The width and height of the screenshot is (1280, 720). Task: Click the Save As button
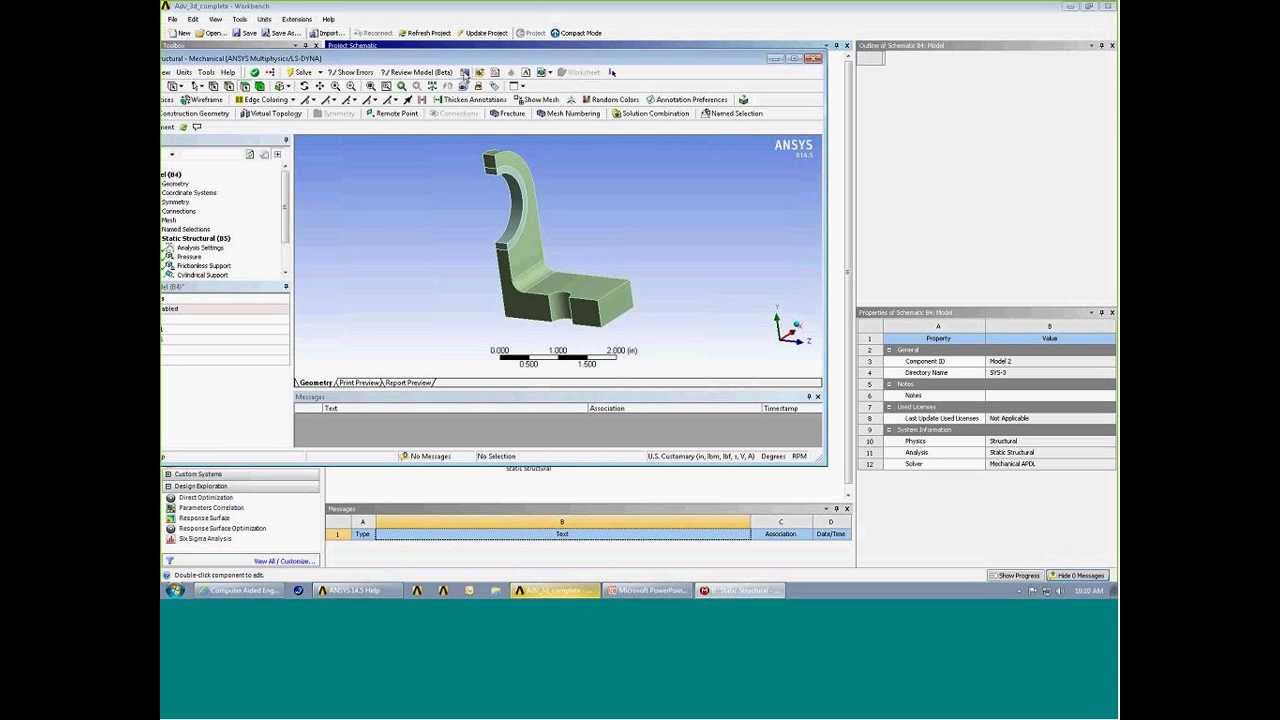click(x=281, y=33)
